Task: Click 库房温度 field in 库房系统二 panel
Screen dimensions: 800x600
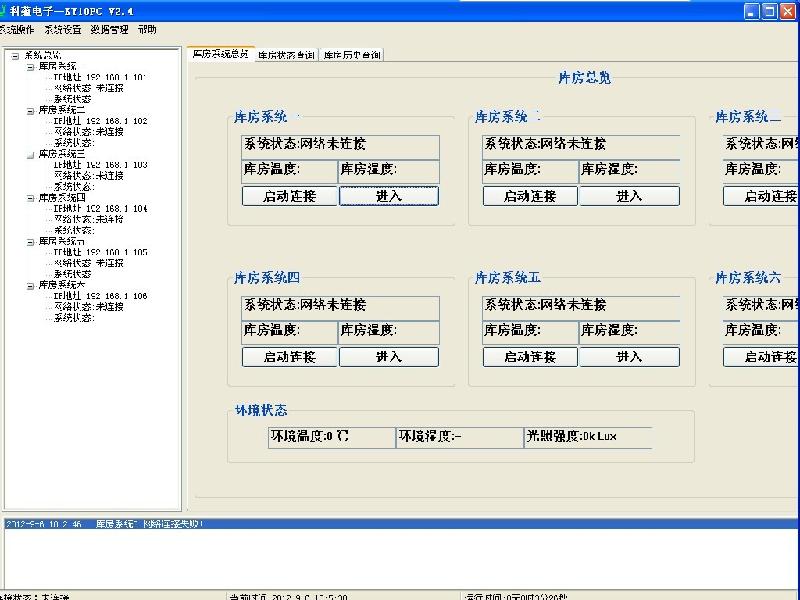Action: (530, 171)
